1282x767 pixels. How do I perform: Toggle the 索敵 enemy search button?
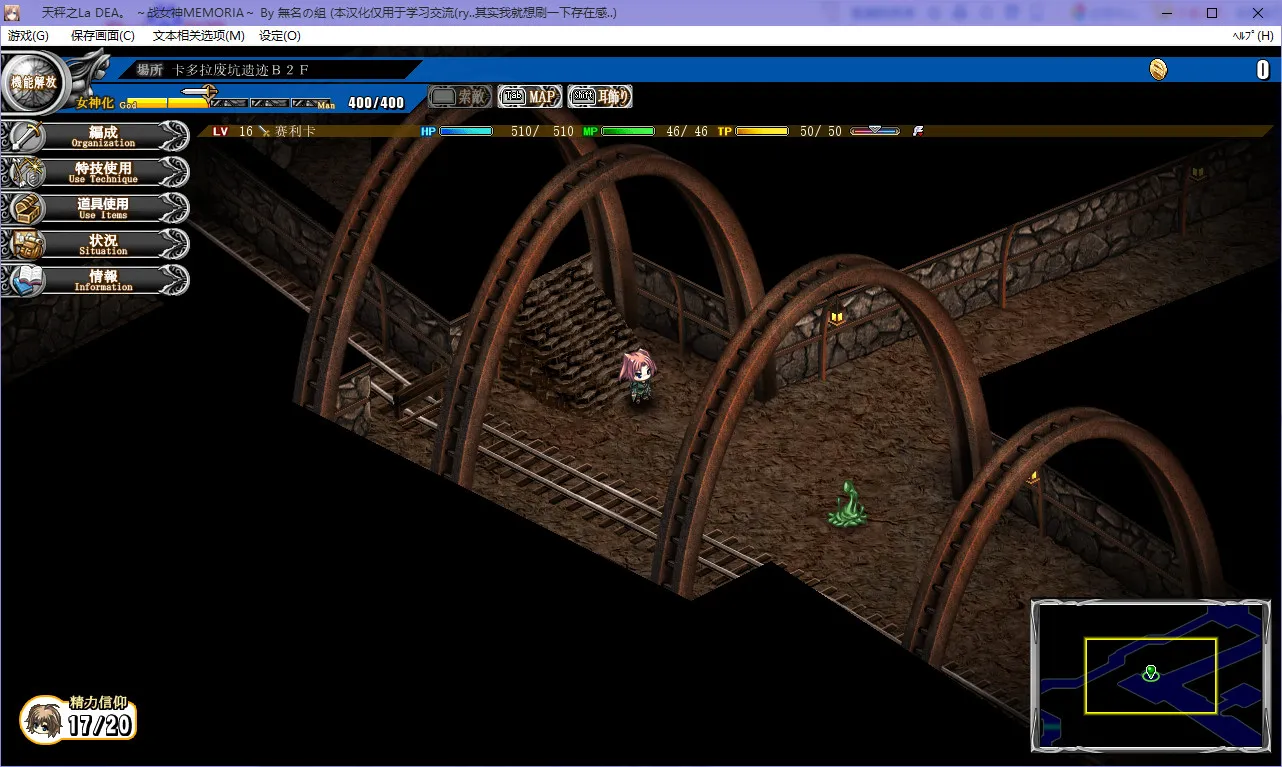pos(460,97)
